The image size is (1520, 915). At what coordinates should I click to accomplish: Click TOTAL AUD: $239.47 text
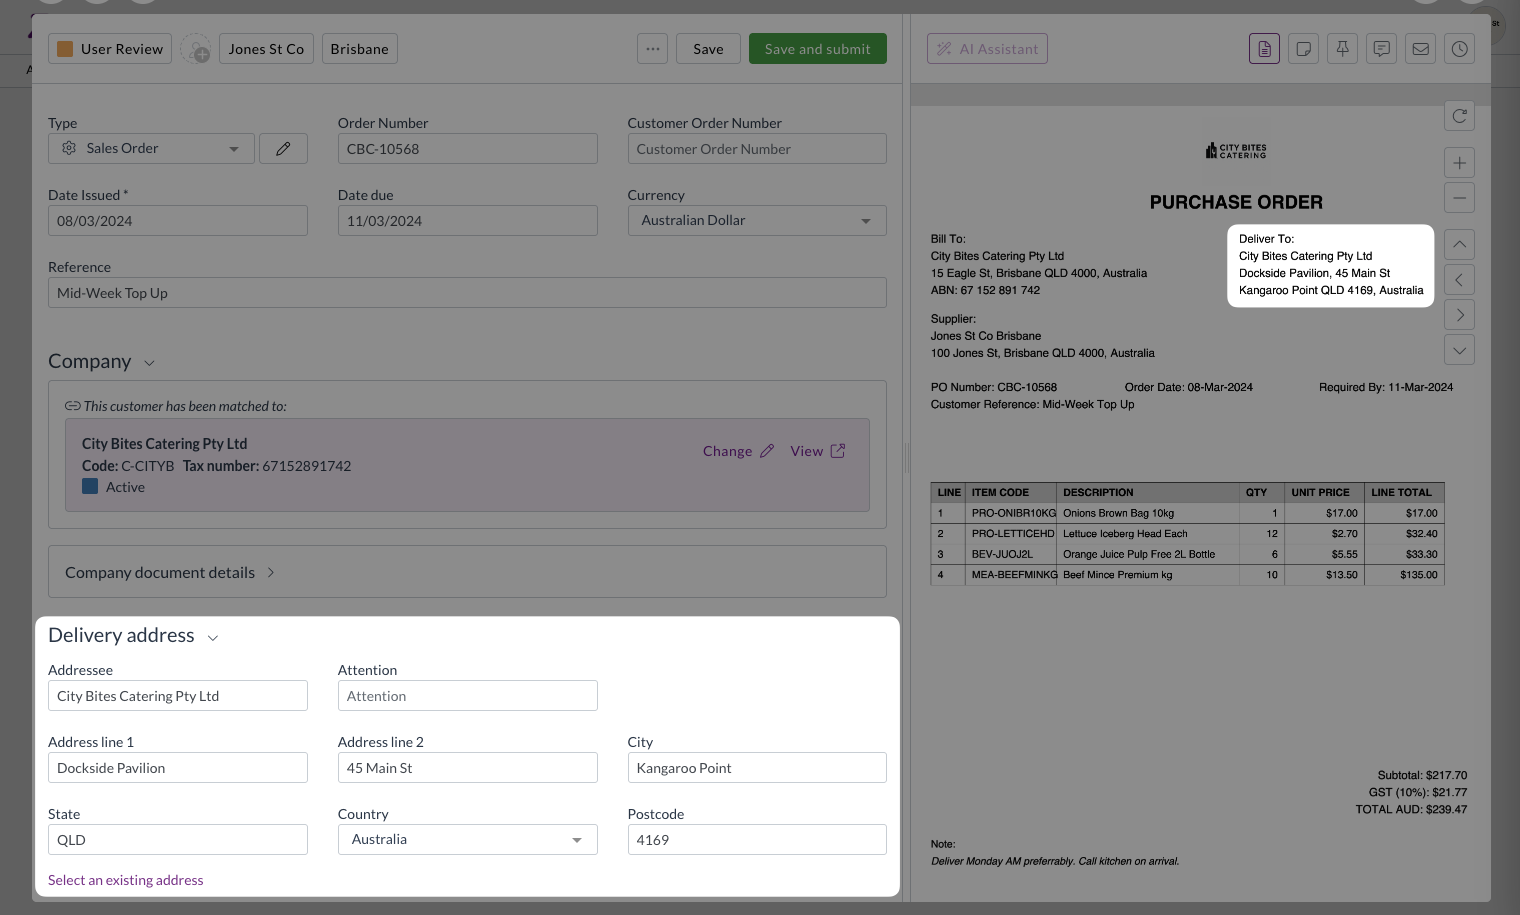[1411, 809]
